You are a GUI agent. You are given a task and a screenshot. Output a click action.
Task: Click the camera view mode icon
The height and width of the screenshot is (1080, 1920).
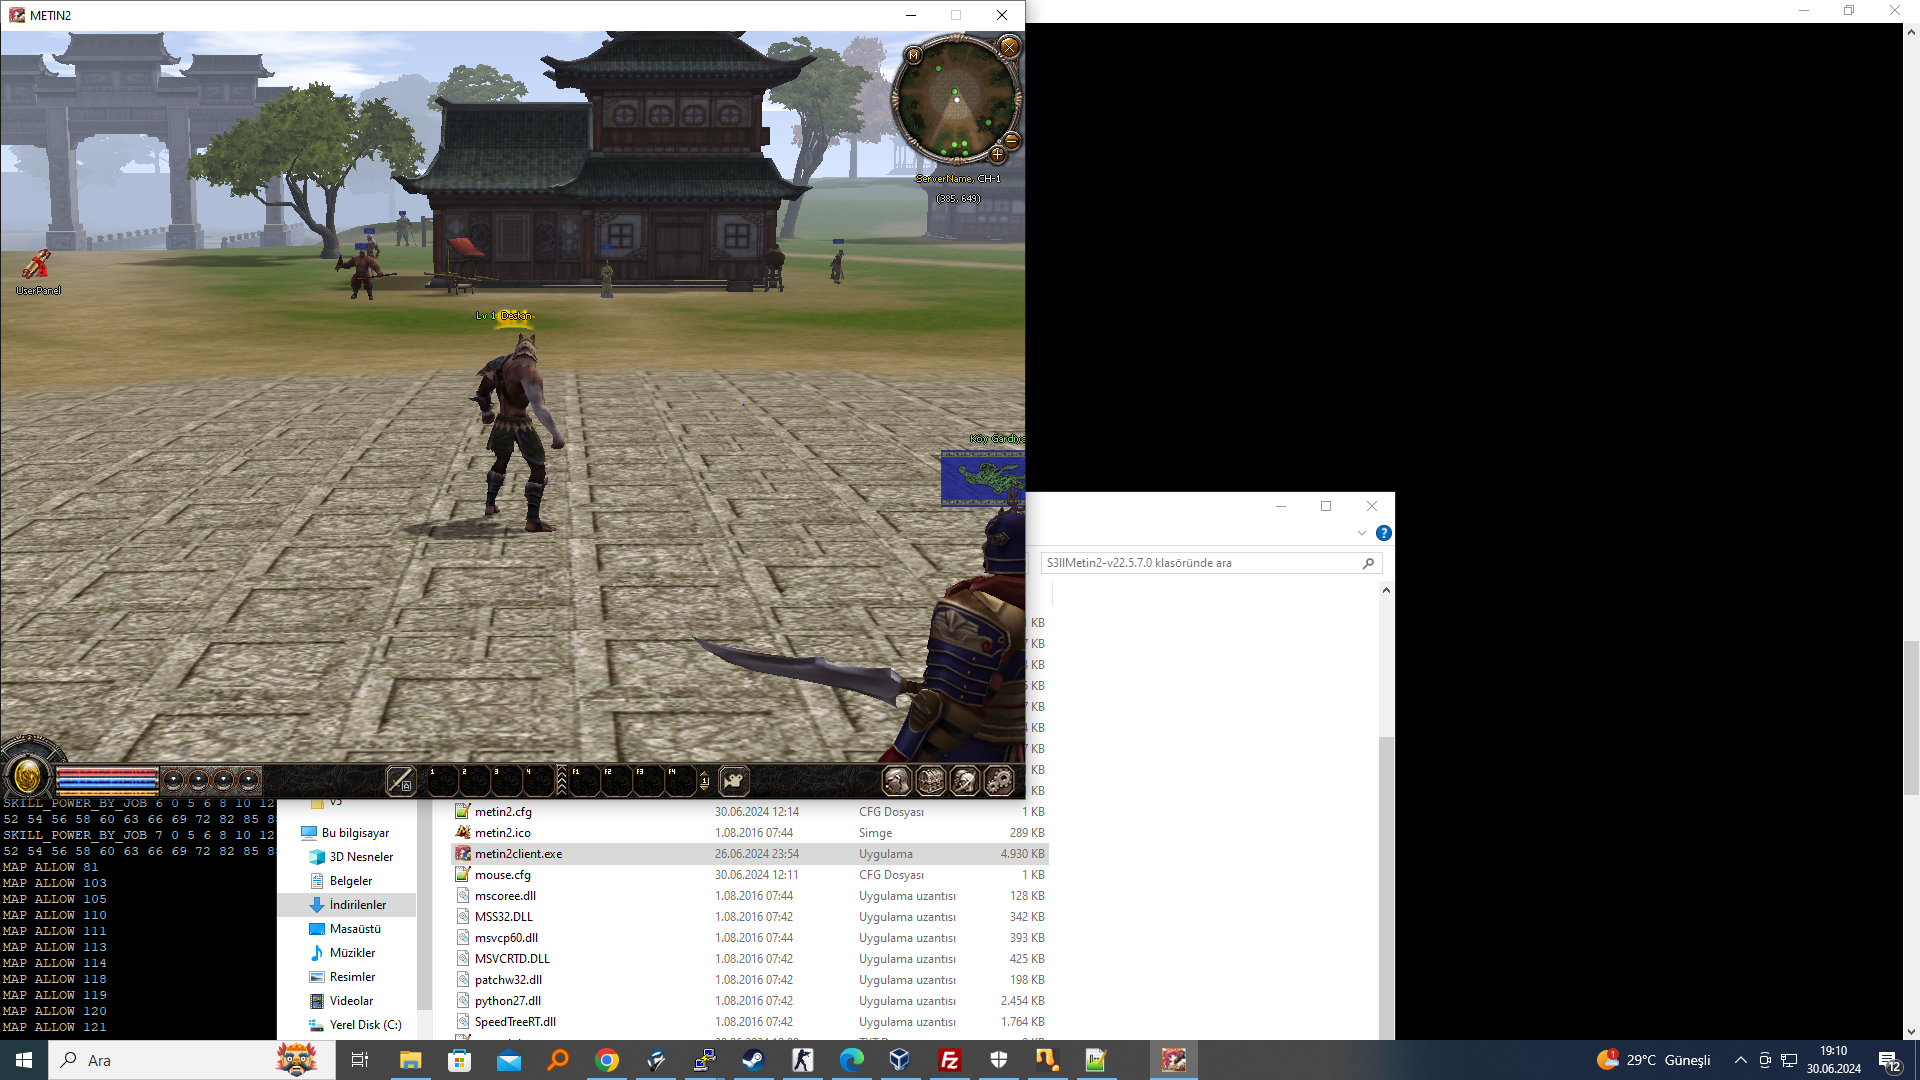[734, 780]
